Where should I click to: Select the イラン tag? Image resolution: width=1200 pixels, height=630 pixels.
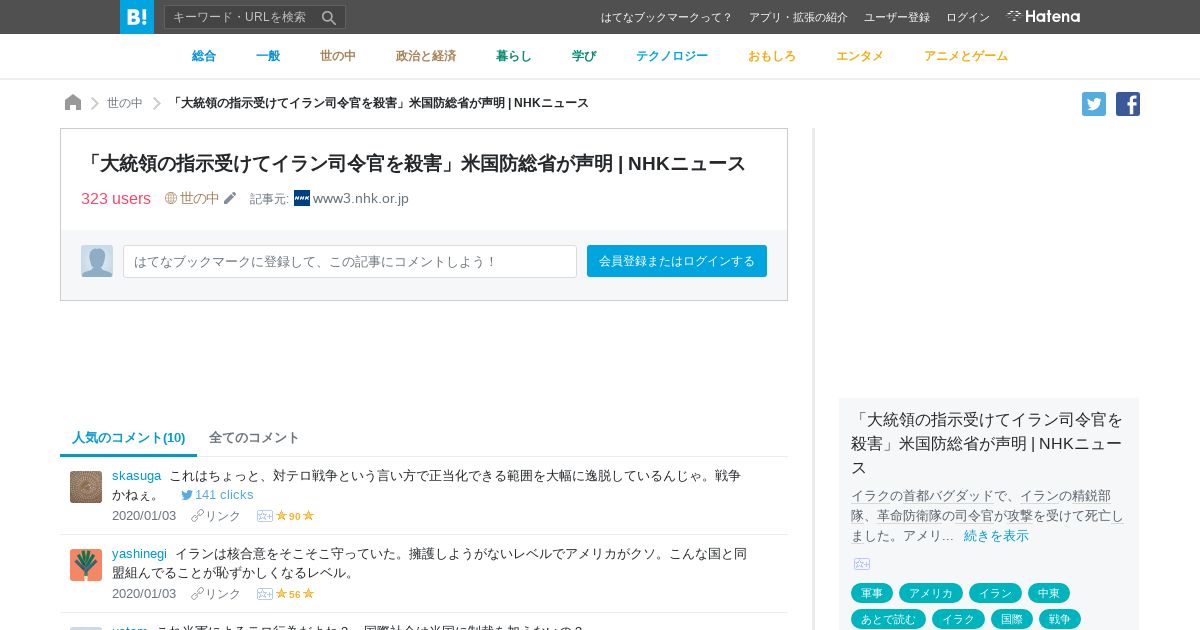[995, 593]
